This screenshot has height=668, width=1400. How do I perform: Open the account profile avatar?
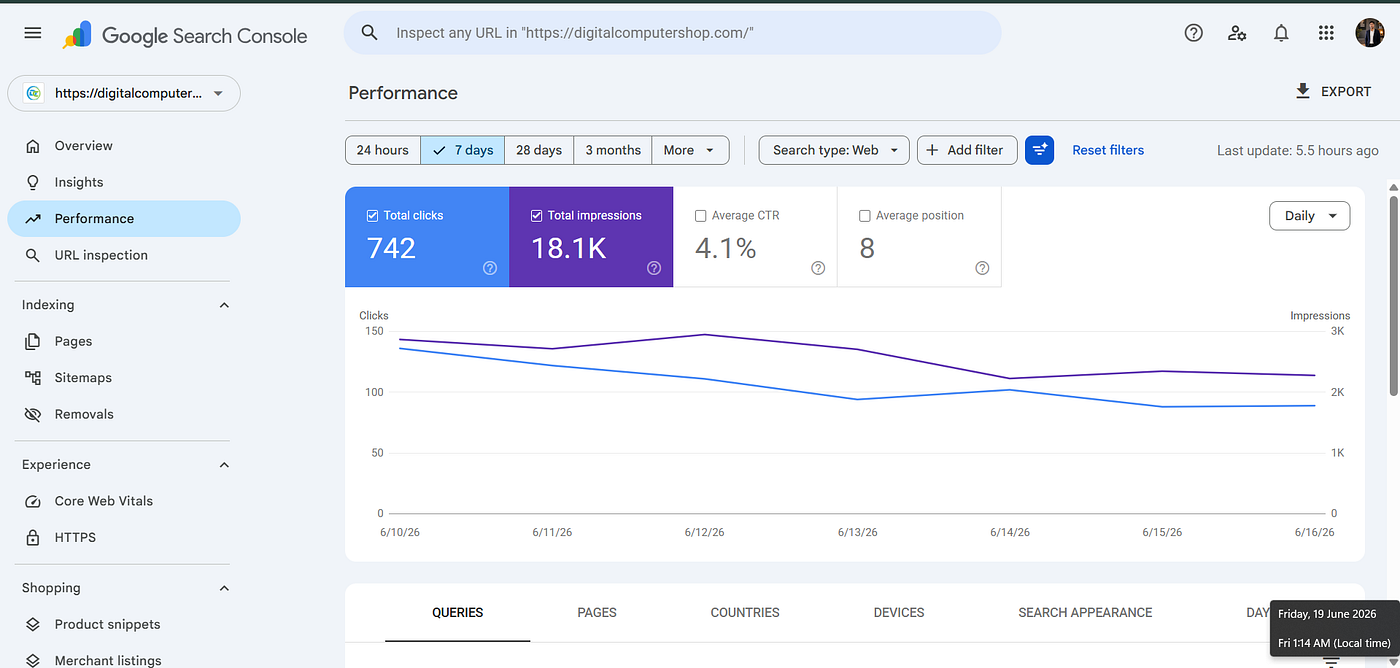click(1369, 33)
